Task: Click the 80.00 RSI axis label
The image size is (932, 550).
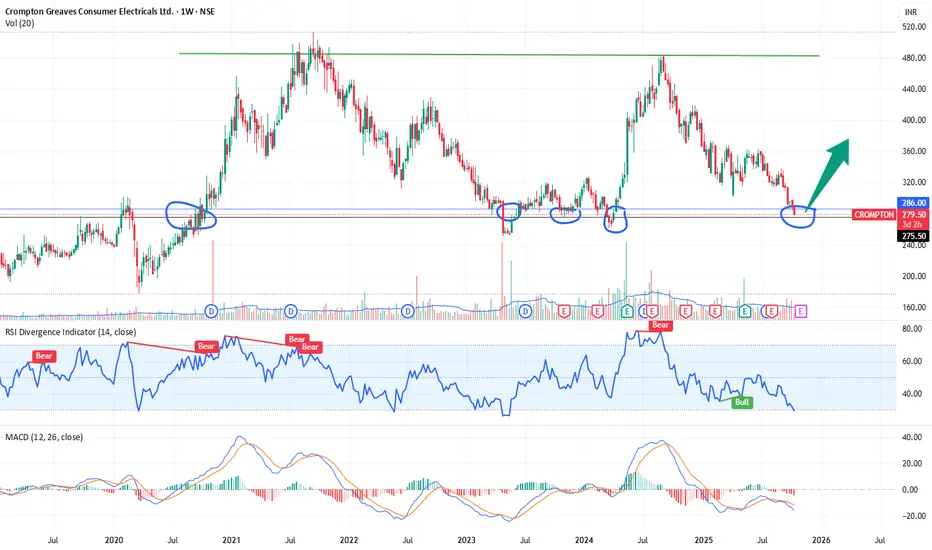Action: pos(913,329)
